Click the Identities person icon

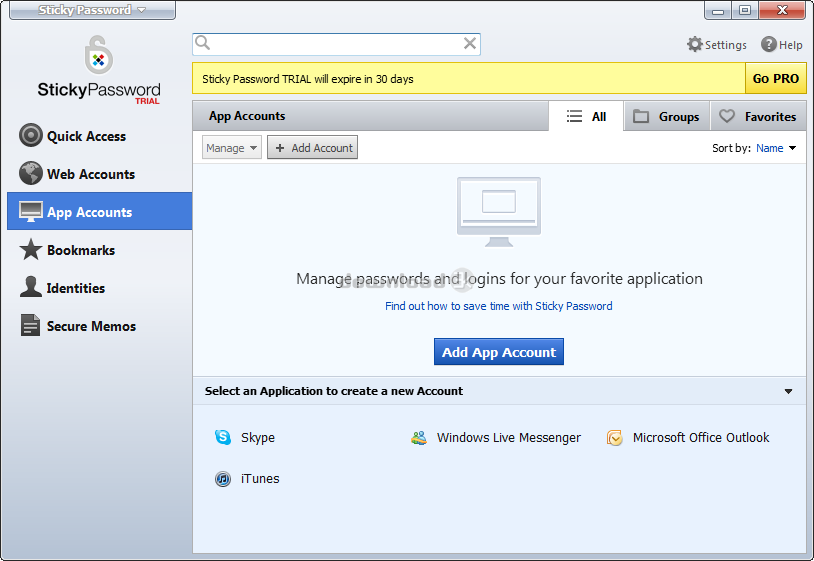(x=31, y=287)
